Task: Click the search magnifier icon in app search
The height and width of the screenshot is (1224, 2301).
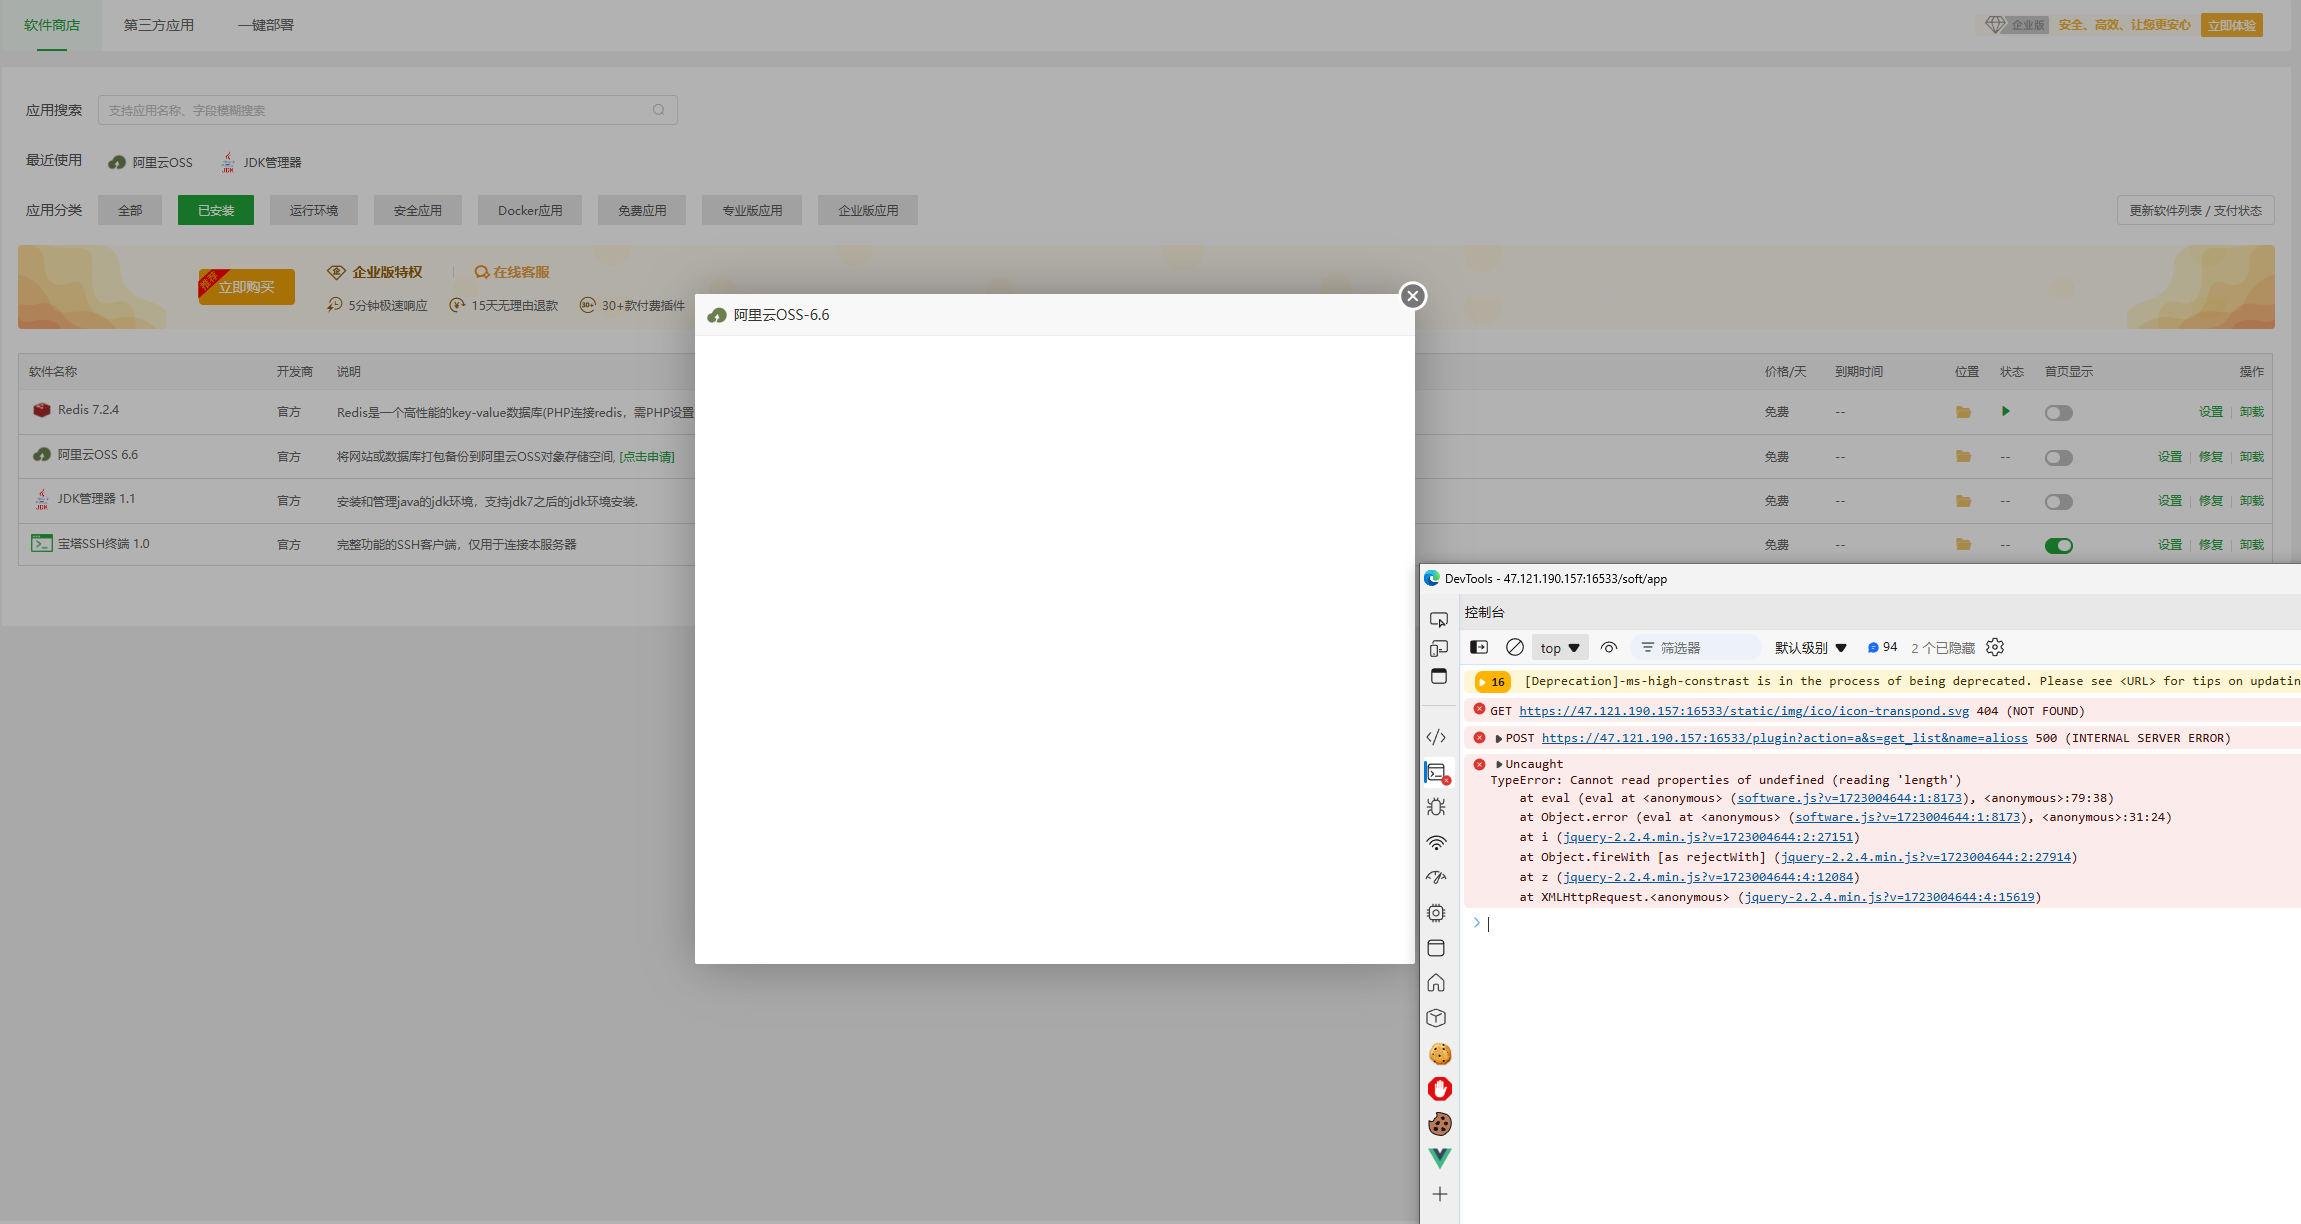Action: tap(658, 110)
